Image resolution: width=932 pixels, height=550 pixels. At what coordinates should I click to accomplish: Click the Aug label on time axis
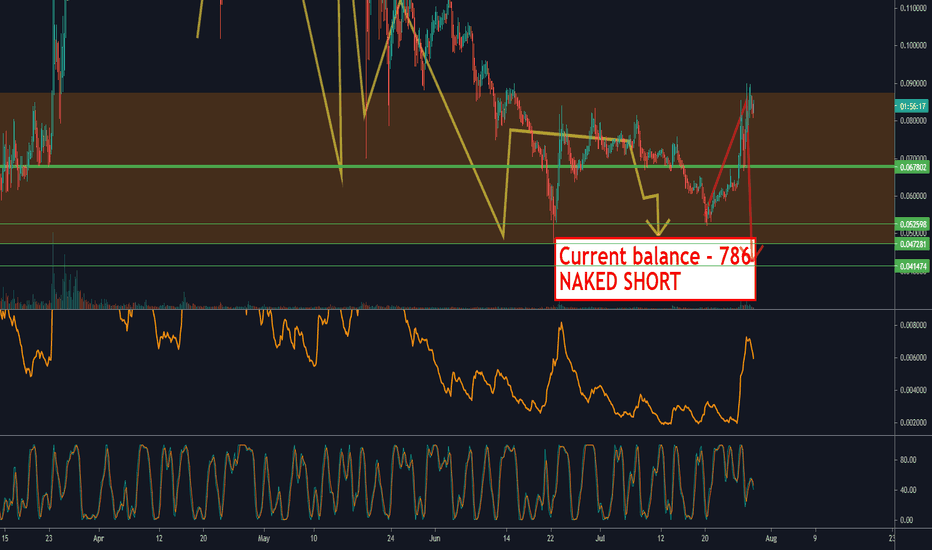(x=771, y=539)
